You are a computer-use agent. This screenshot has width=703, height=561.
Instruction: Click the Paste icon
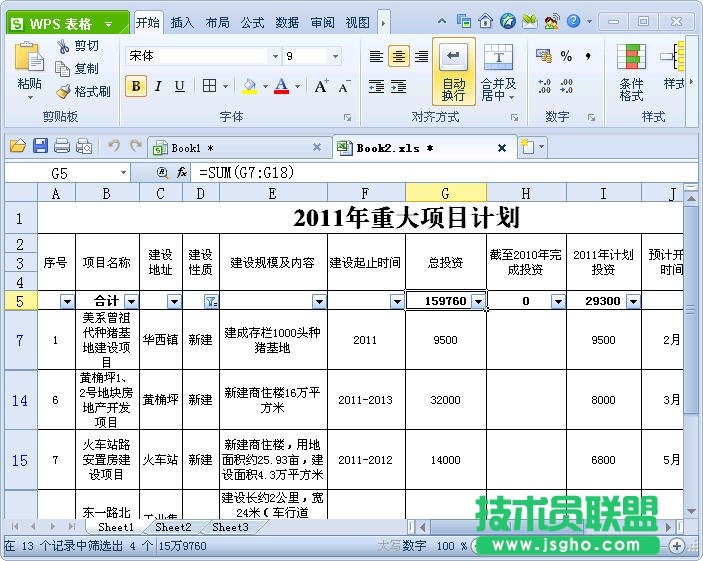click(29, 57)
